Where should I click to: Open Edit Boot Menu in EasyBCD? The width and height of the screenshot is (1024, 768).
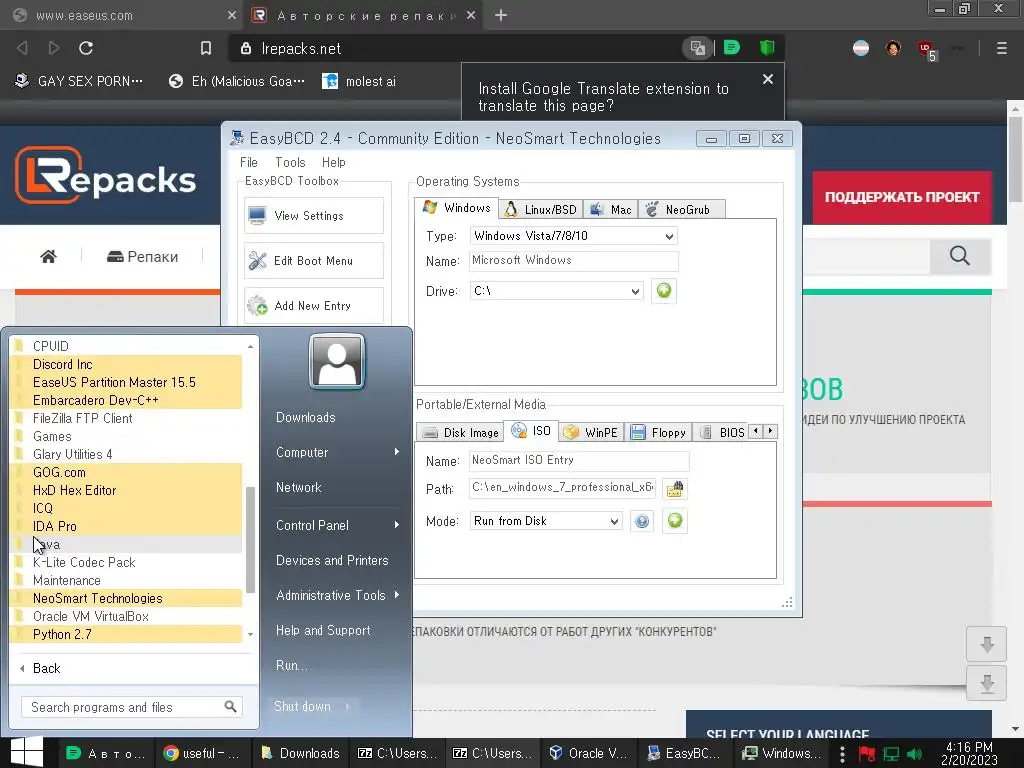click(x=313, y=261)
